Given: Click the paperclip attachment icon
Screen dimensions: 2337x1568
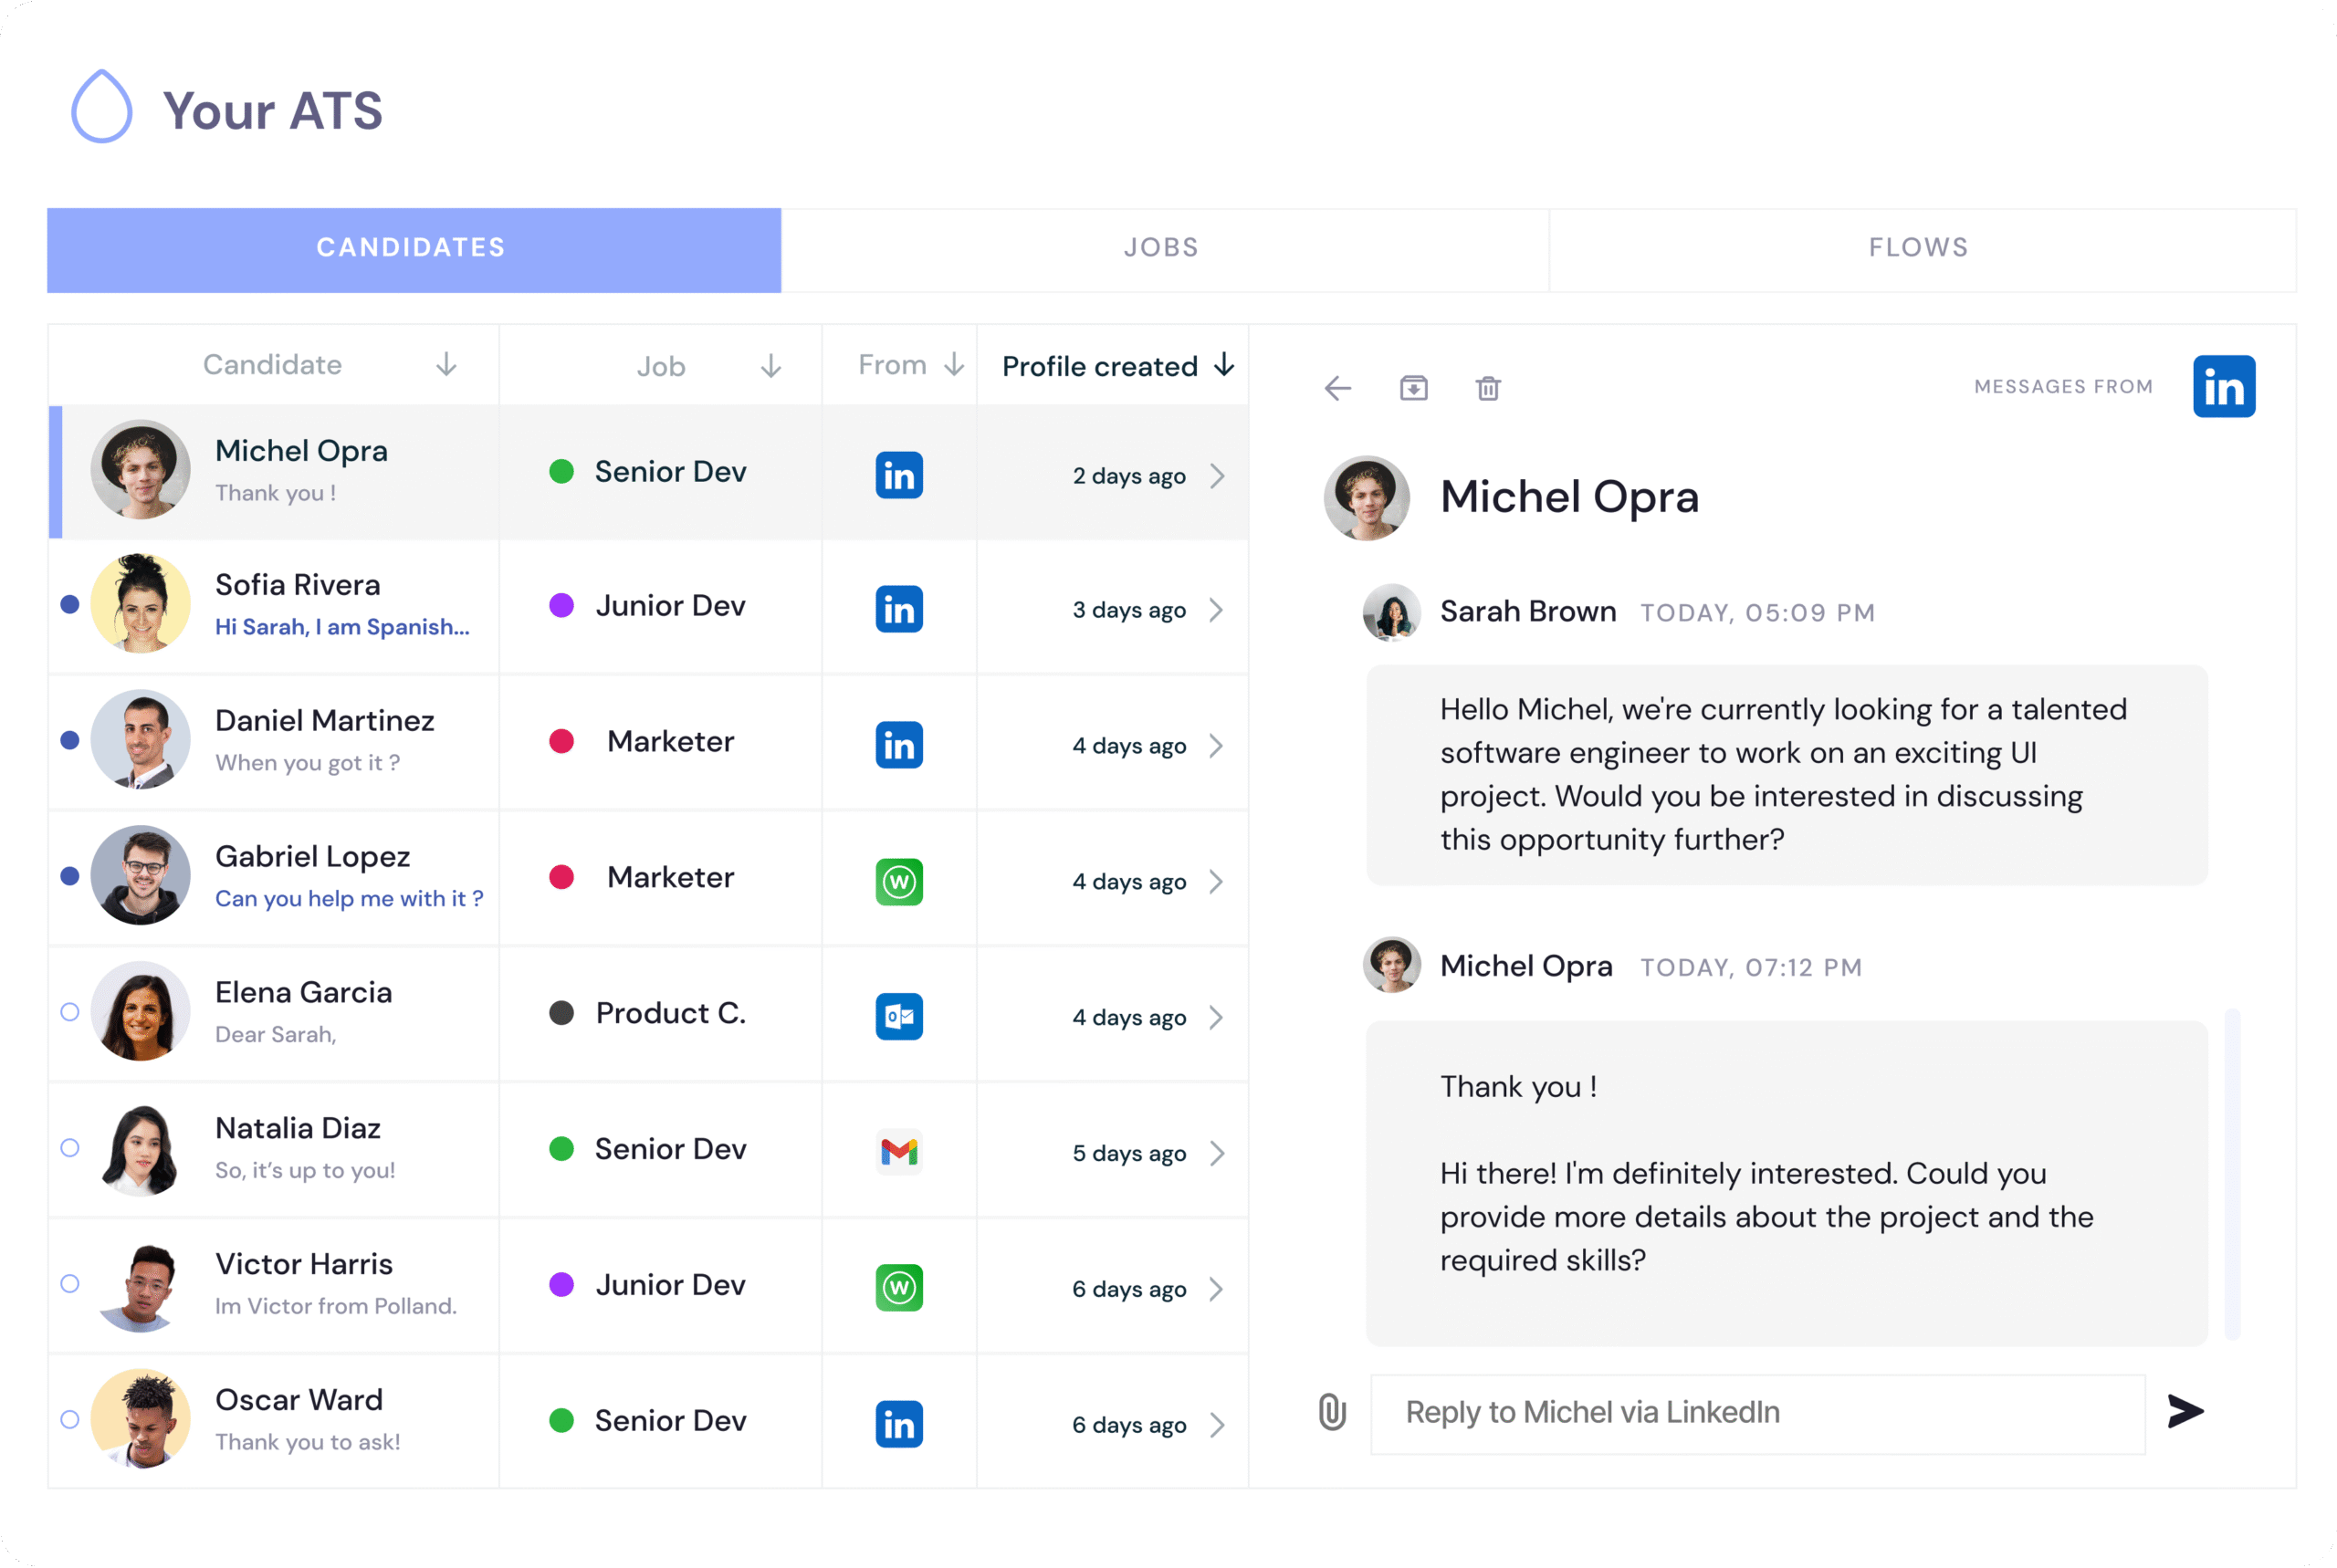Looking at the screenshot, I should click(x=1332, y=1412).
